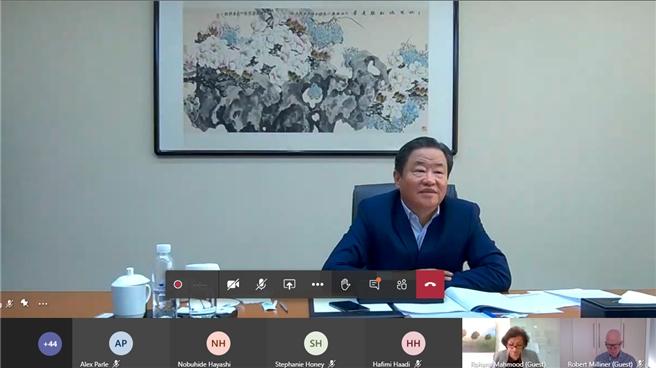The height and width of the screenshot is (368, 656).
Task: Select Alex Parle's participant tile
Action: point(121,343)
